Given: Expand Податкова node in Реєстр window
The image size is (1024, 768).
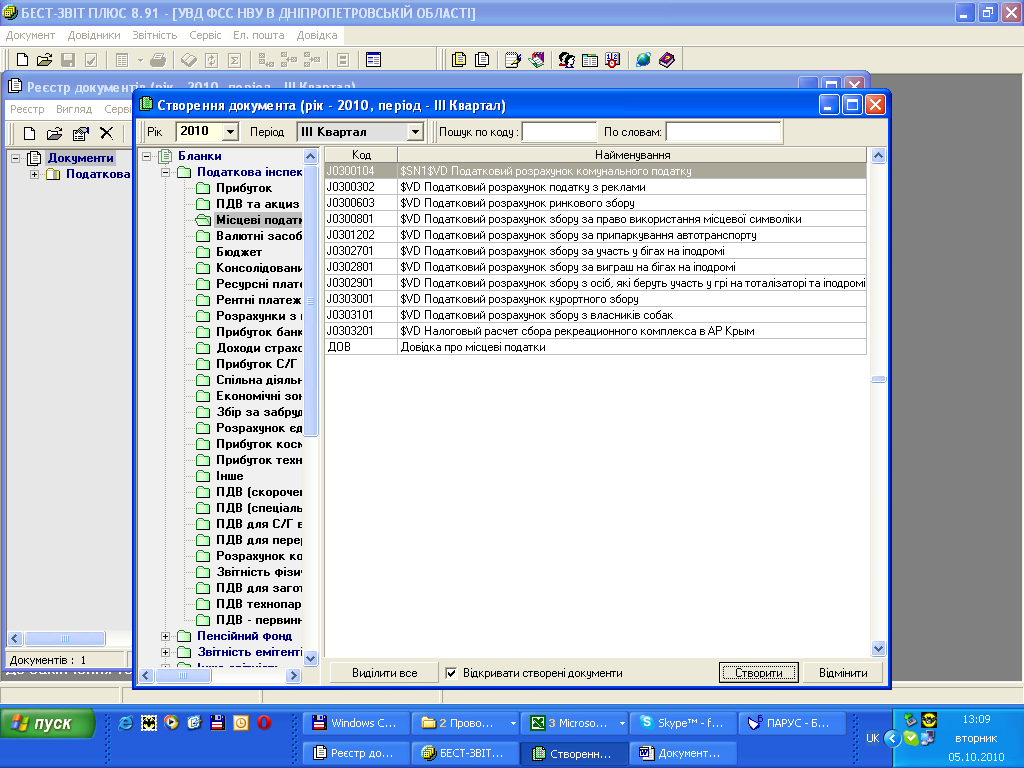Looking at the screenshot, I should tap(35, 174).
